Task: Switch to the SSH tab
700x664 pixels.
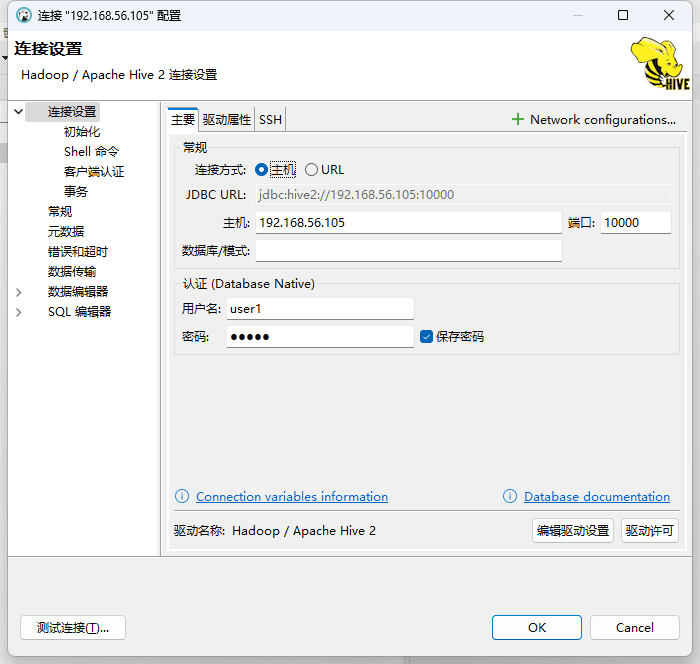Action: click(270, 120)
